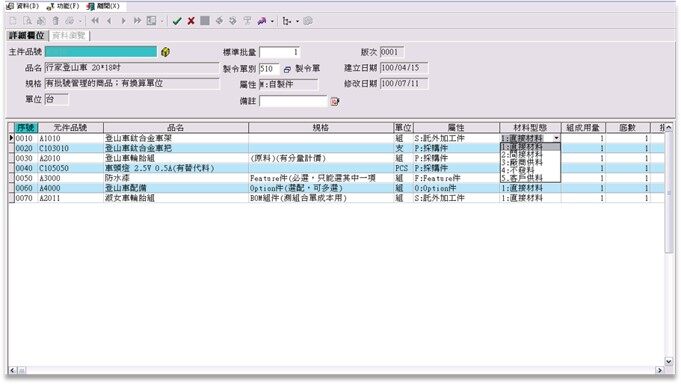The image size is (681, 384).
Task: Toggle the 材料型態 combo arrow in row 0010
Action: (x=556, y=138)
